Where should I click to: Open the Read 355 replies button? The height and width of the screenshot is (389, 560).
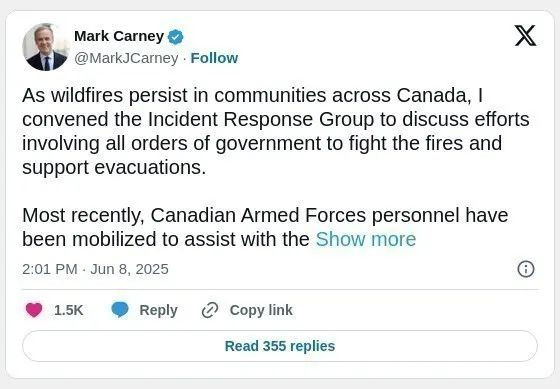[x=280, y=346]
